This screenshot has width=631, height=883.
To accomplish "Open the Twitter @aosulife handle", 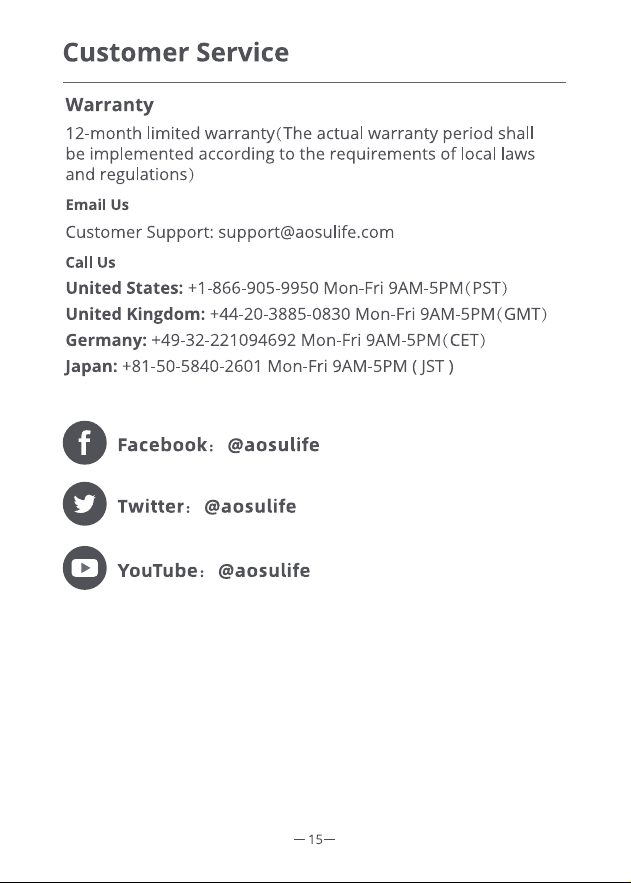I will 250,506.
